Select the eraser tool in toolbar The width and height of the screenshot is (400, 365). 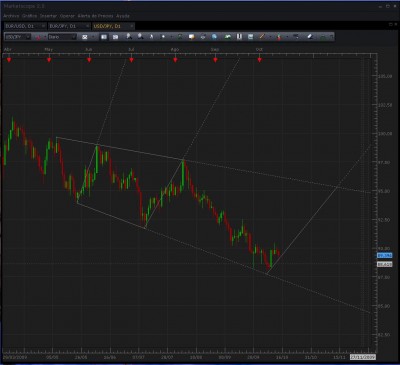pos(310,37)
